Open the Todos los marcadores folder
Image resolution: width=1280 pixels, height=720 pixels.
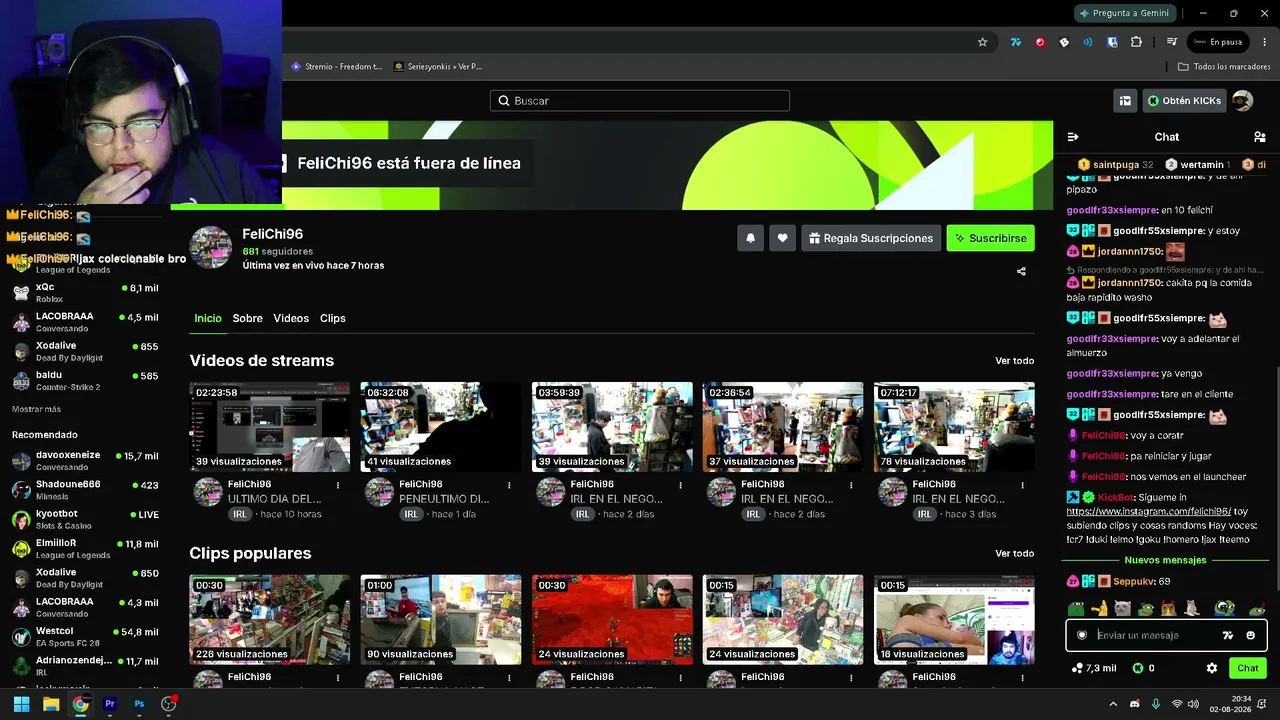[x=1224, y=67]
